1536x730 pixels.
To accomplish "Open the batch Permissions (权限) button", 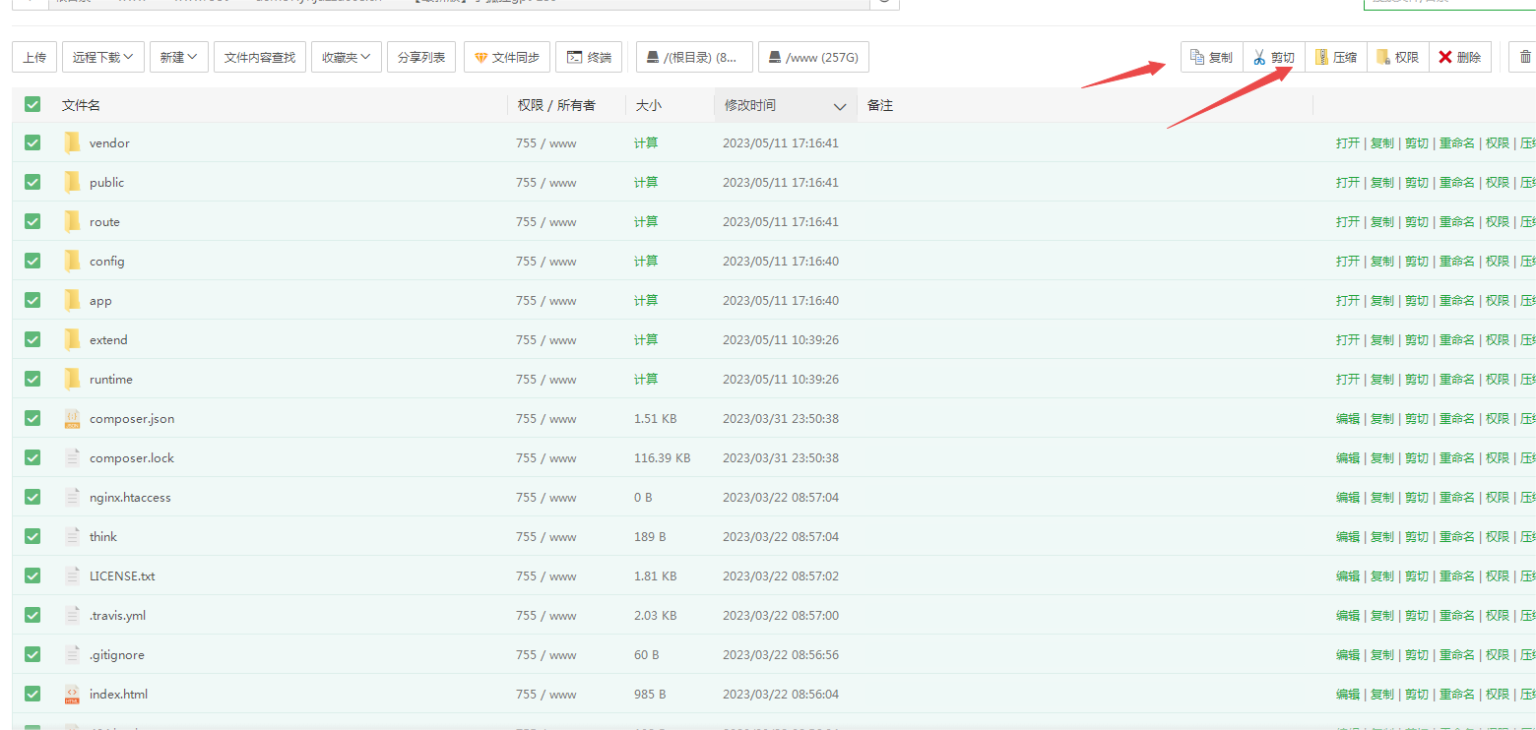I will [x=1398, y=57].
